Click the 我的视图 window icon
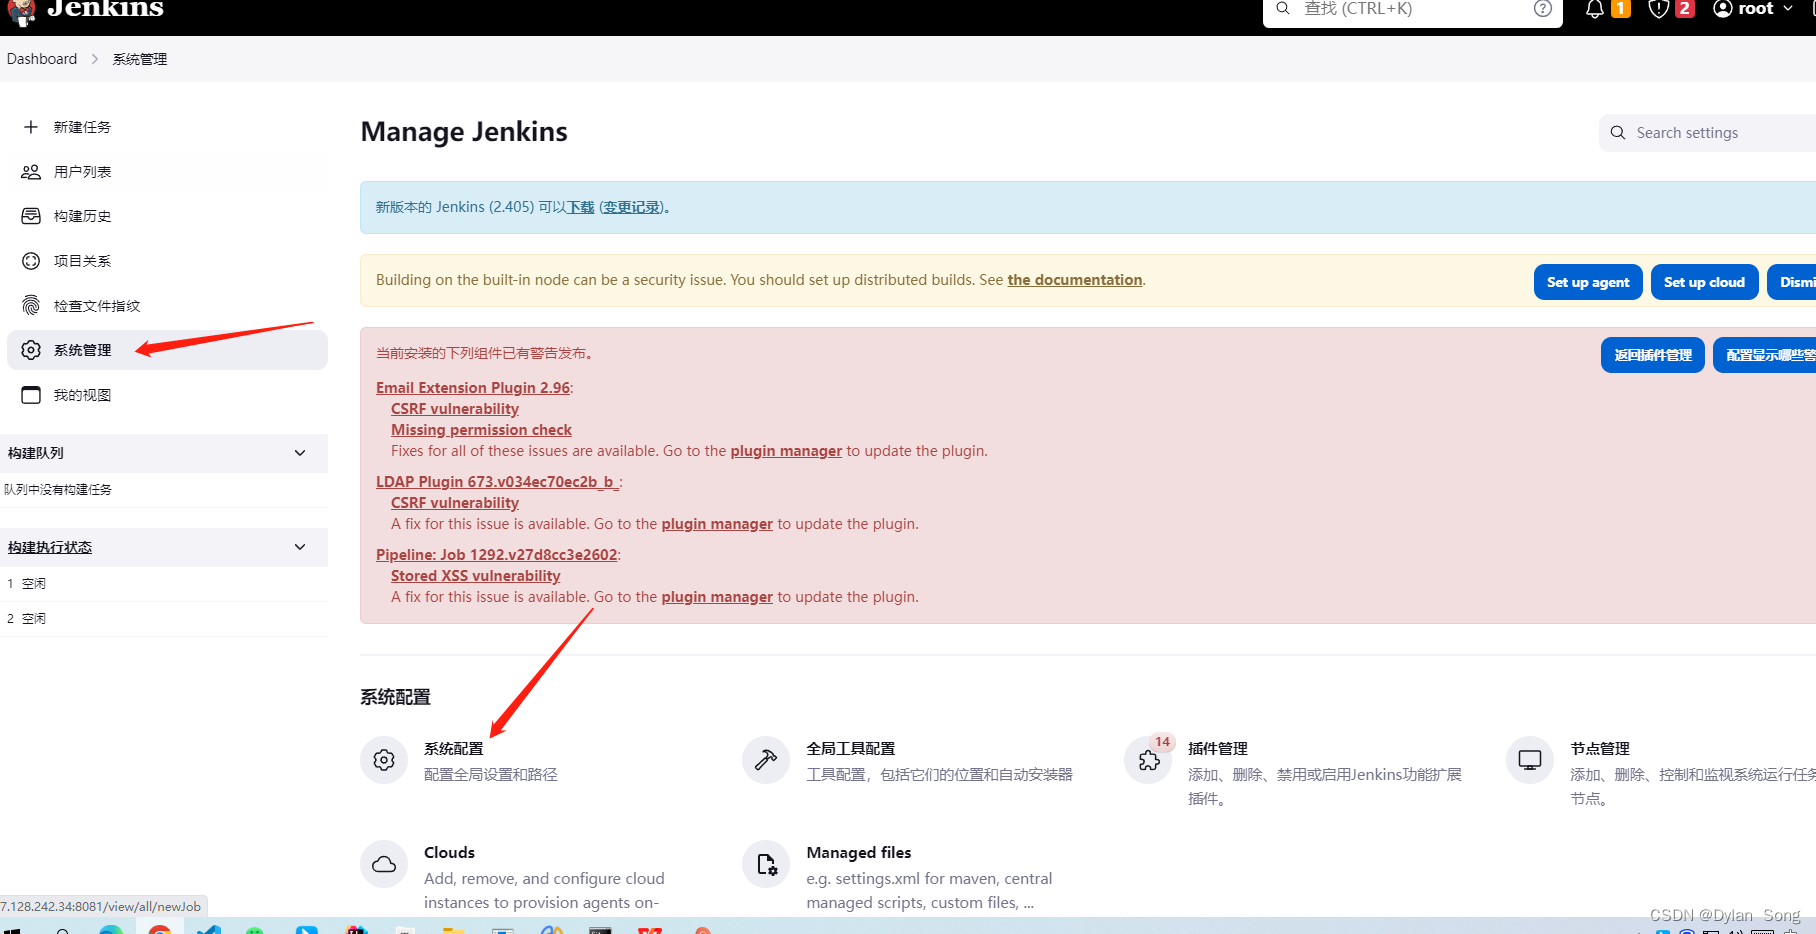Image resolution: width=1816 pixels, height=934 pixels. [31, 395]
